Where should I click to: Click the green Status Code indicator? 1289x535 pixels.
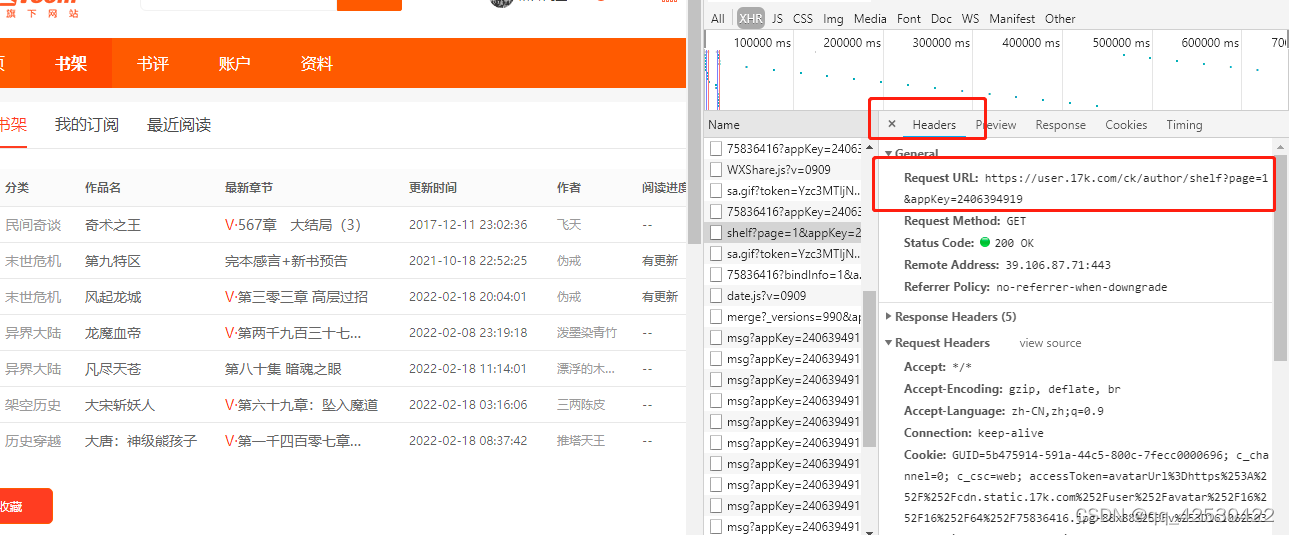985,242
